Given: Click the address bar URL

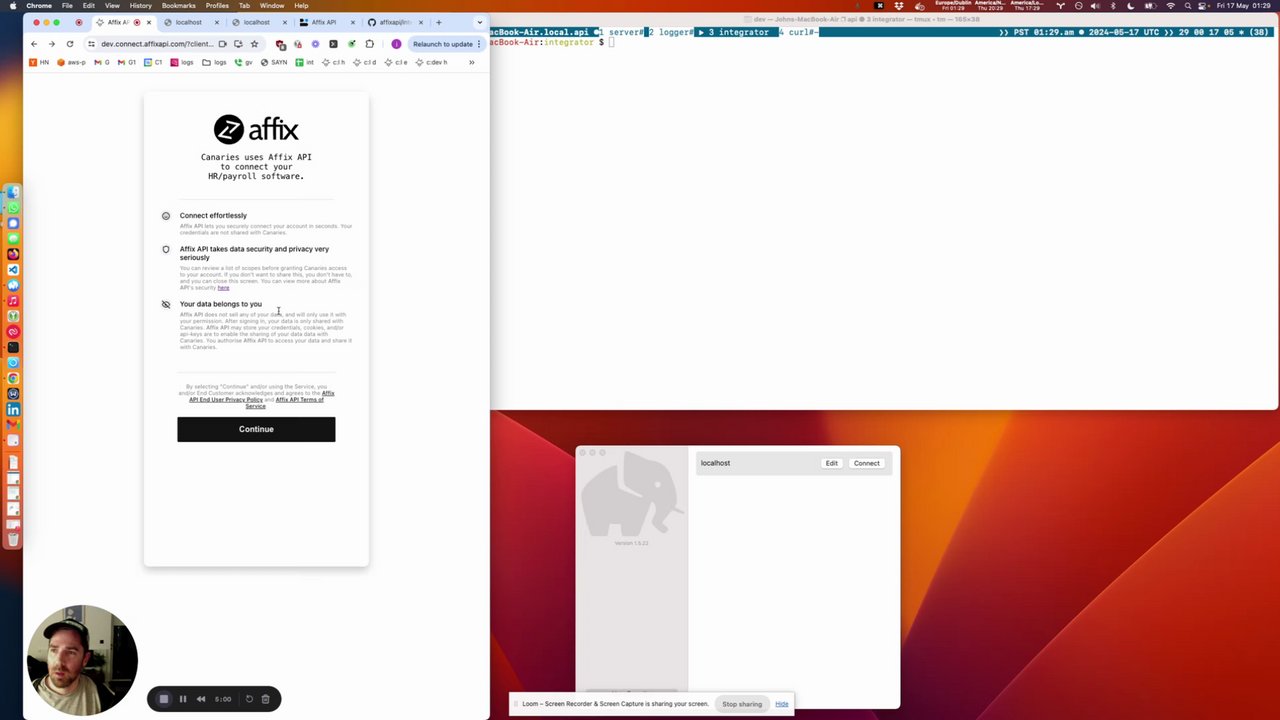Looking at the screenshot, I should (x=157, y=44).
